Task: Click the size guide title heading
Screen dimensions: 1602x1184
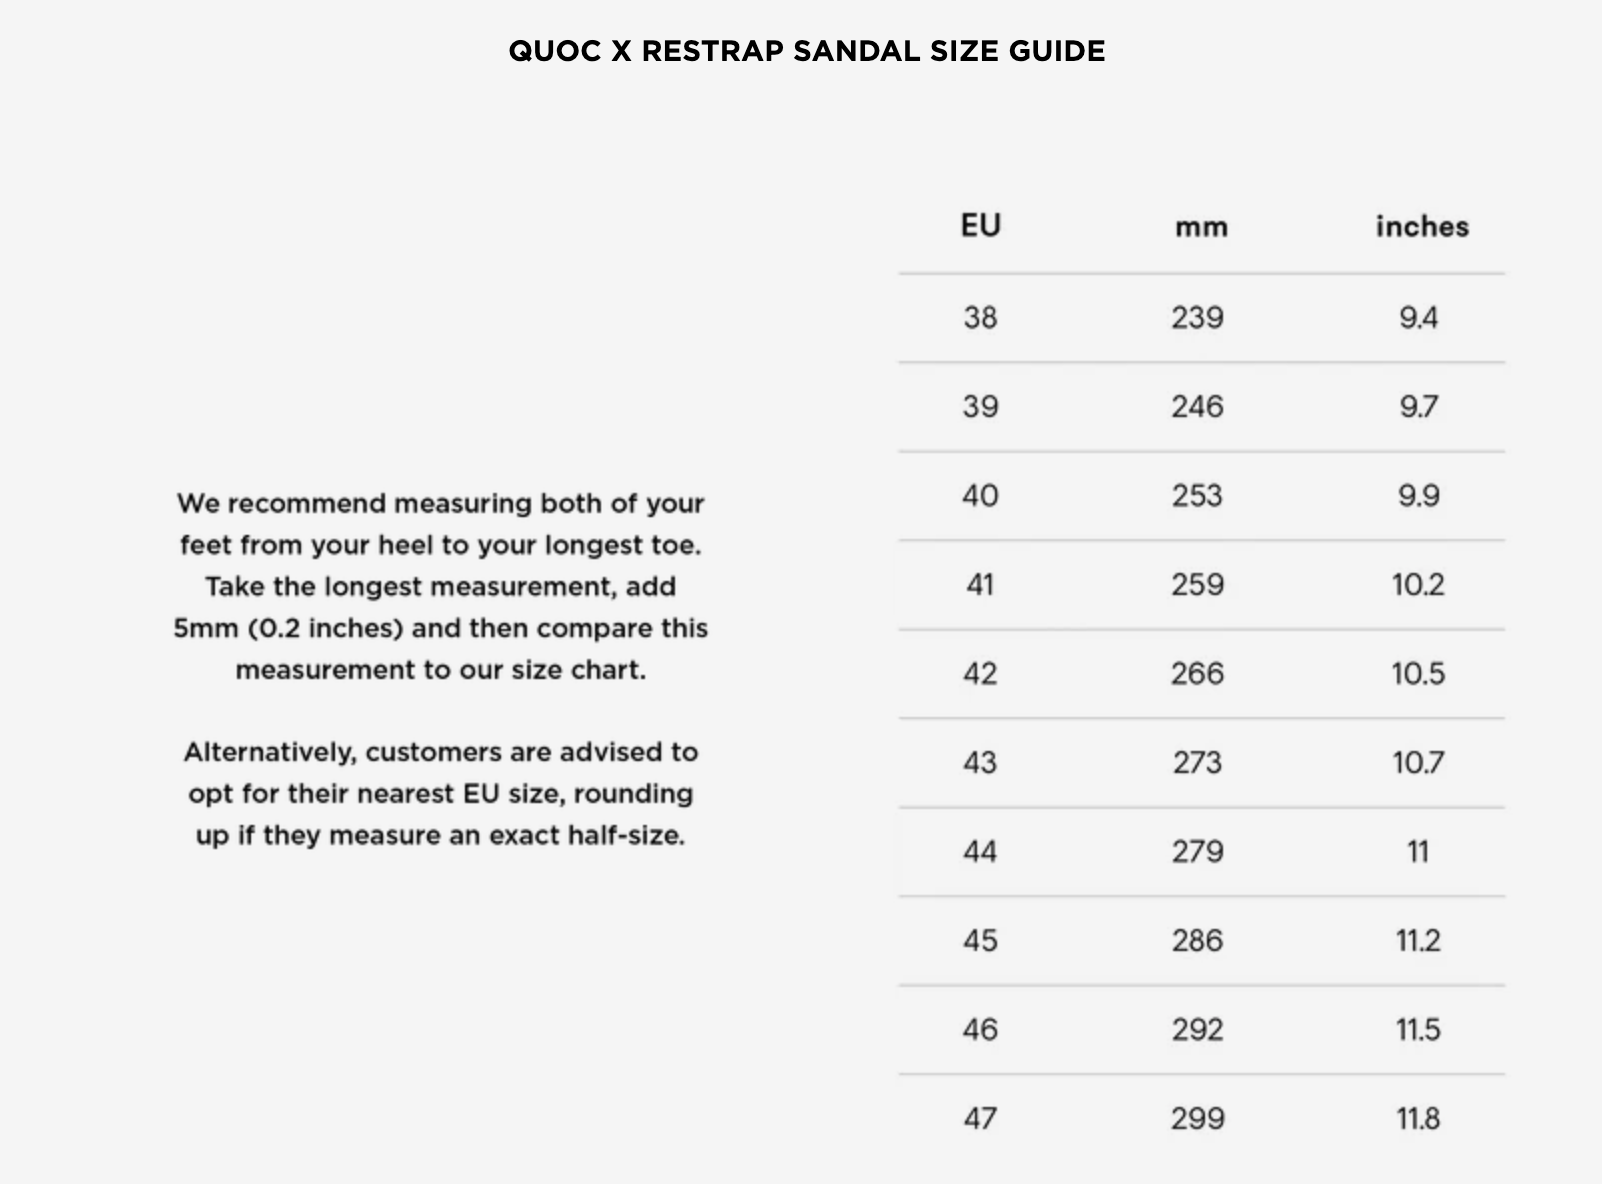Action: 806,51
